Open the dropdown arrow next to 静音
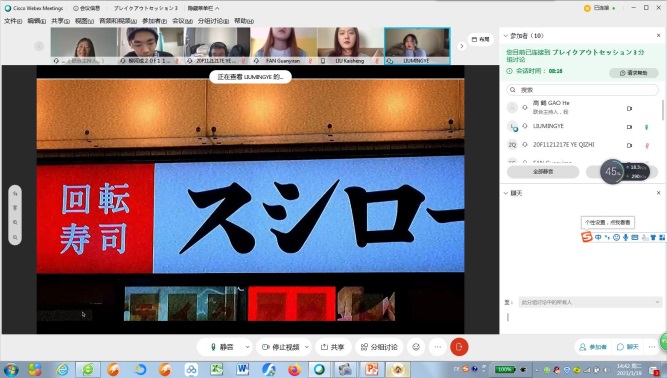 click(248, 347)
